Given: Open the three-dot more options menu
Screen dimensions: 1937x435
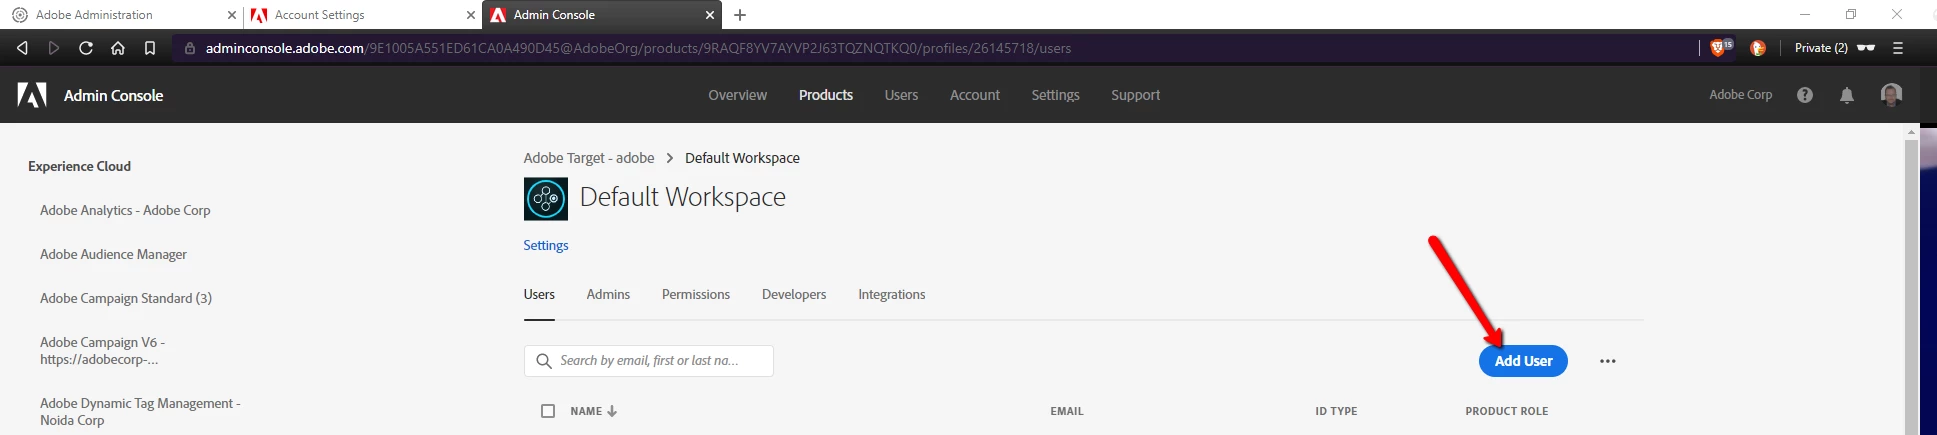Looking at the screenshot, I should [1608, 361].
